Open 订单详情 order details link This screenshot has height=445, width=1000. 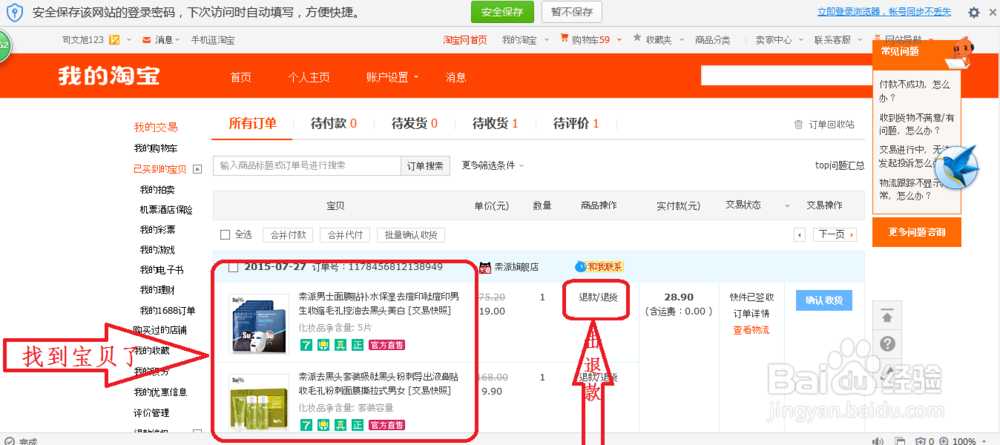(x=751, y=313)
